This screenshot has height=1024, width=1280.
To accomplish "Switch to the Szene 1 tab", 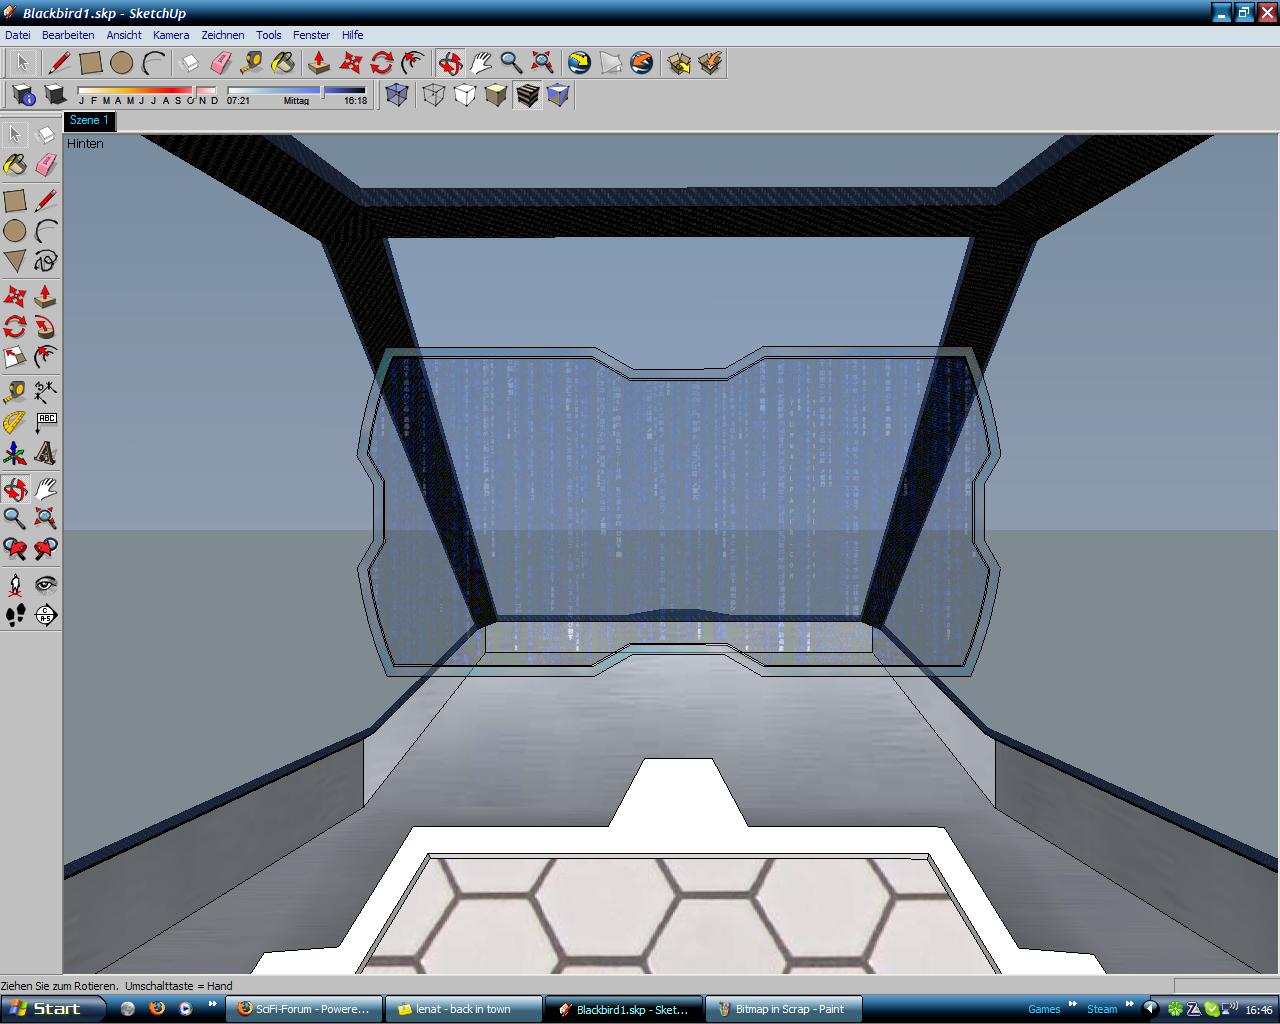I will coord(89,120).
